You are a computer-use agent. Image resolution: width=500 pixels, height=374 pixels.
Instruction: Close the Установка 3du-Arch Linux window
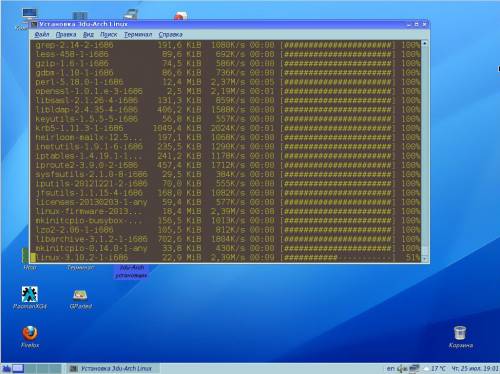[x=424, y=24]
